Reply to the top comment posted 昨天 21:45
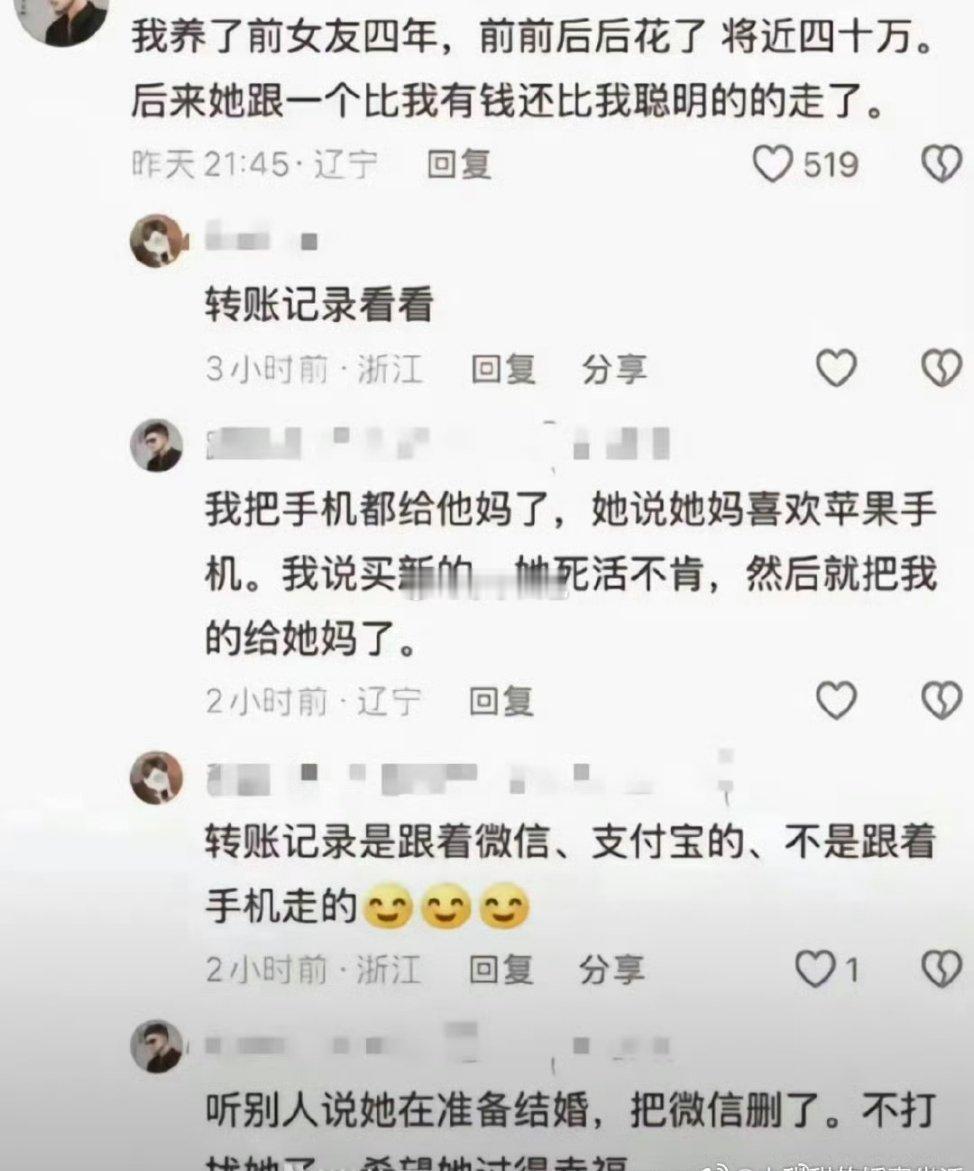 [x=459, y=164]
